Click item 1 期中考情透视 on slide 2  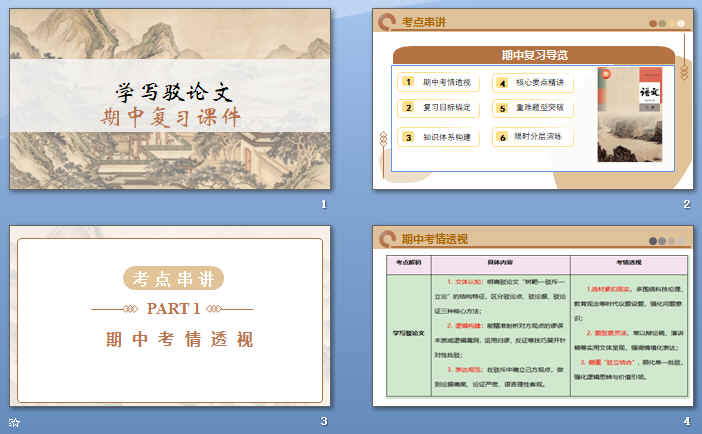click(438, 82)
